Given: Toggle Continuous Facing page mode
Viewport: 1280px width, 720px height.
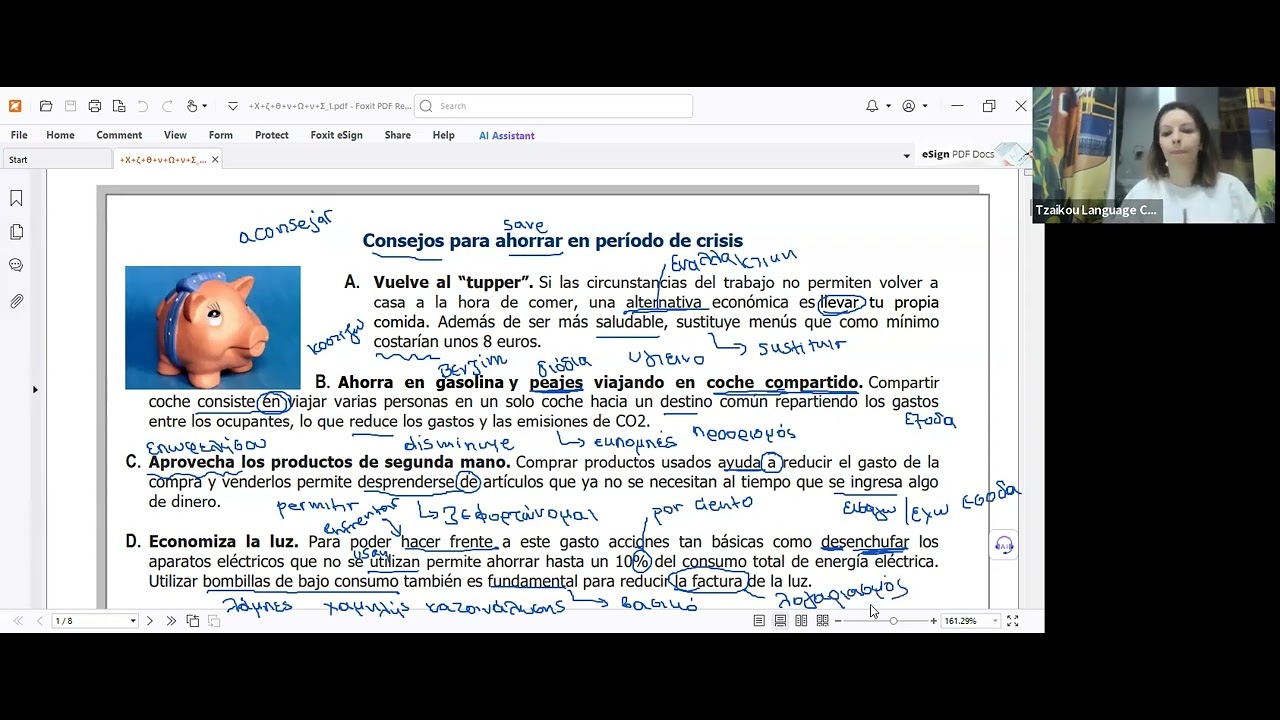Looking at the screenshot, I should (x=822, y=620).
